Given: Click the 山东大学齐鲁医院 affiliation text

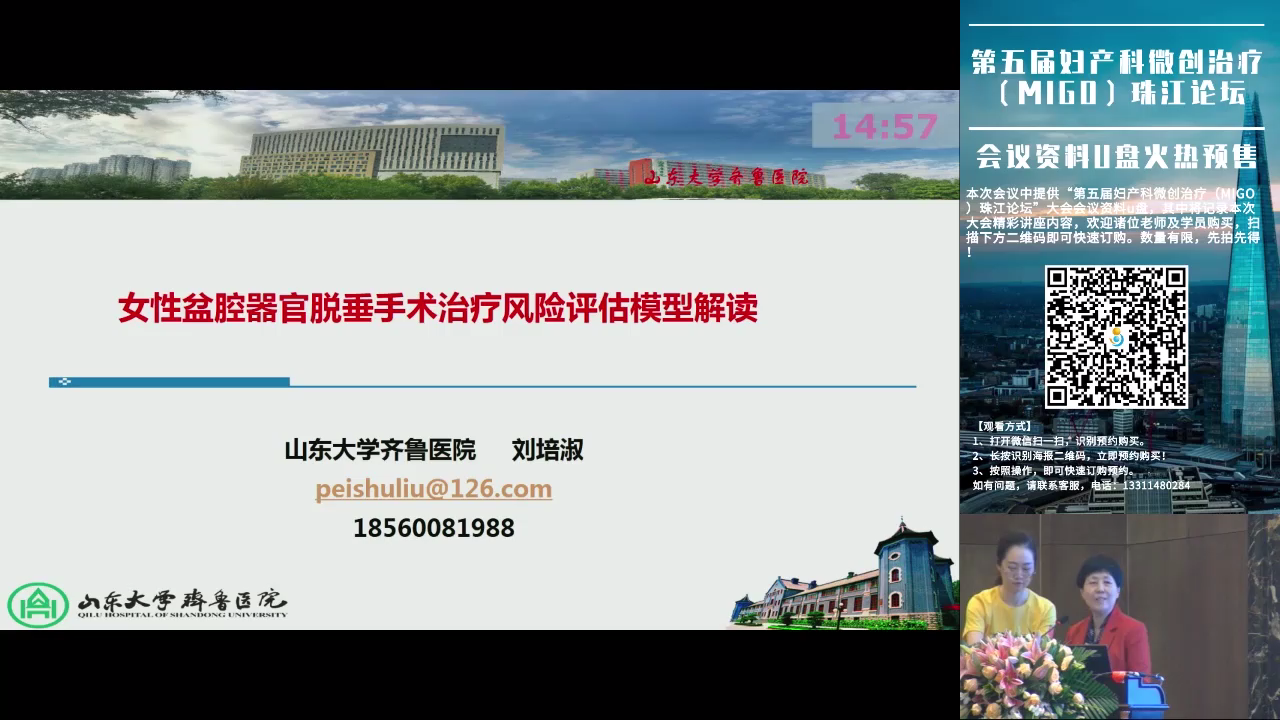Looking at the screenshot, I should pyautogui.click(x=380, y=450).
